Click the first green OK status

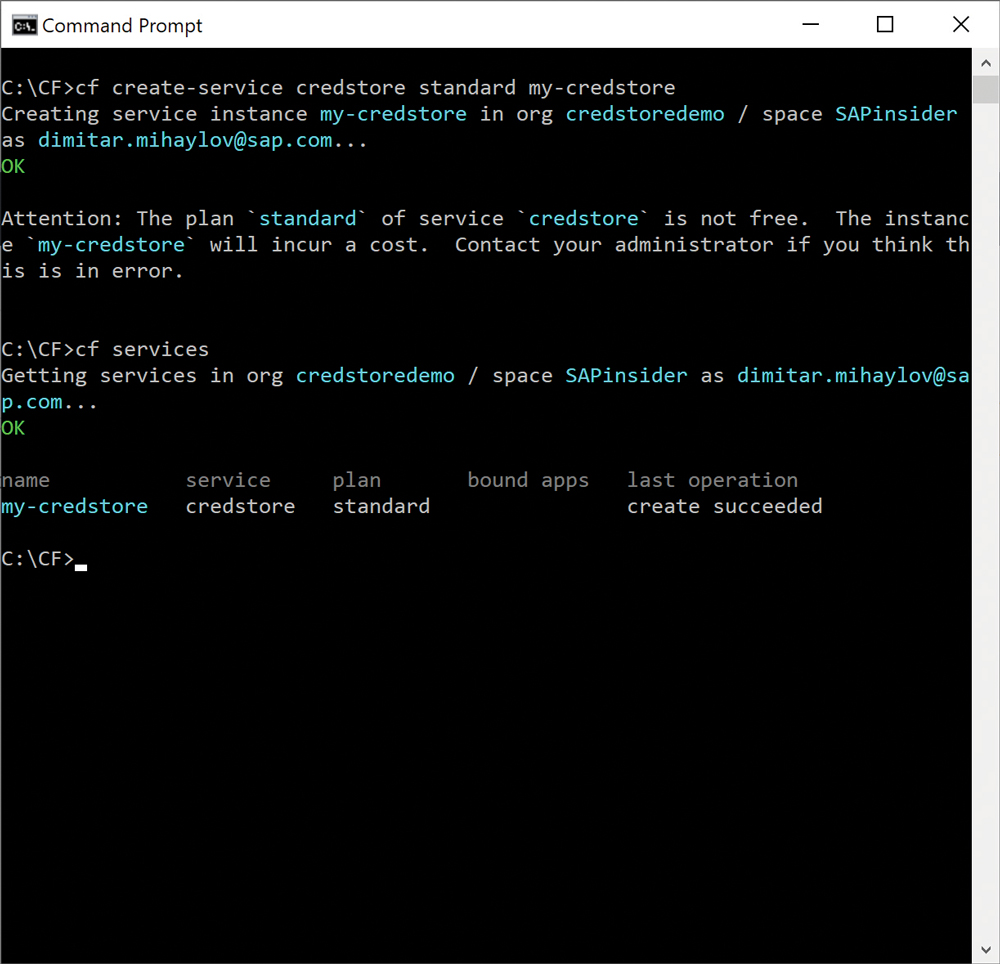(13, 166)
